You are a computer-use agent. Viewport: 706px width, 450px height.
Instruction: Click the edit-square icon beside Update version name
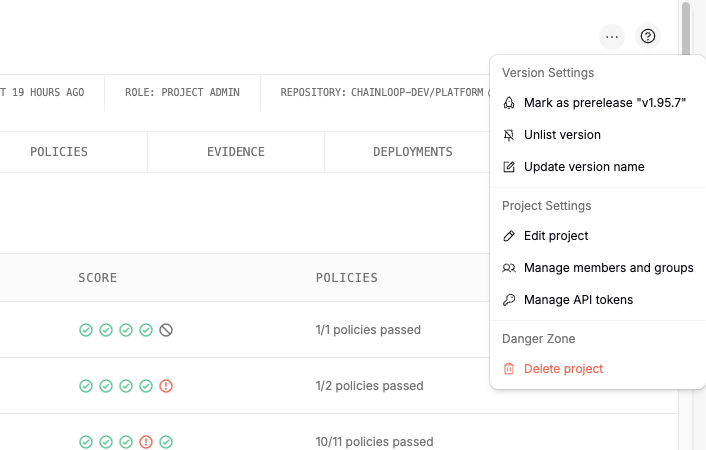[x=509, y=167]
